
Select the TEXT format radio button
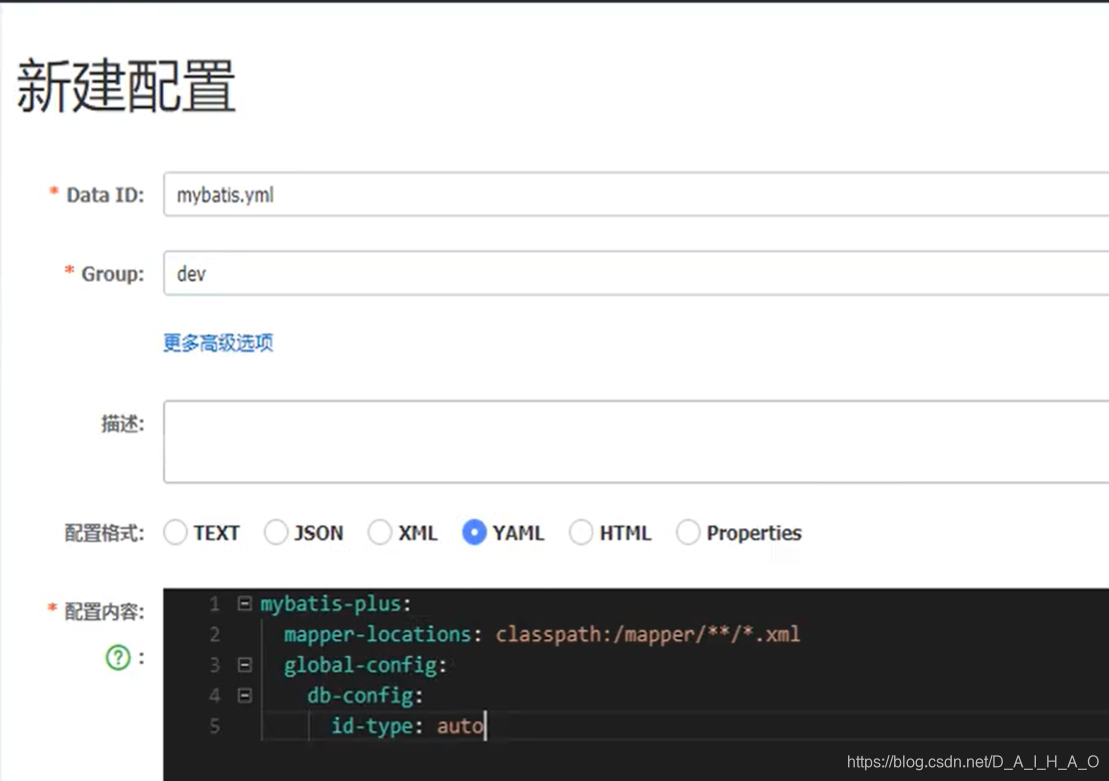point(175,533)
